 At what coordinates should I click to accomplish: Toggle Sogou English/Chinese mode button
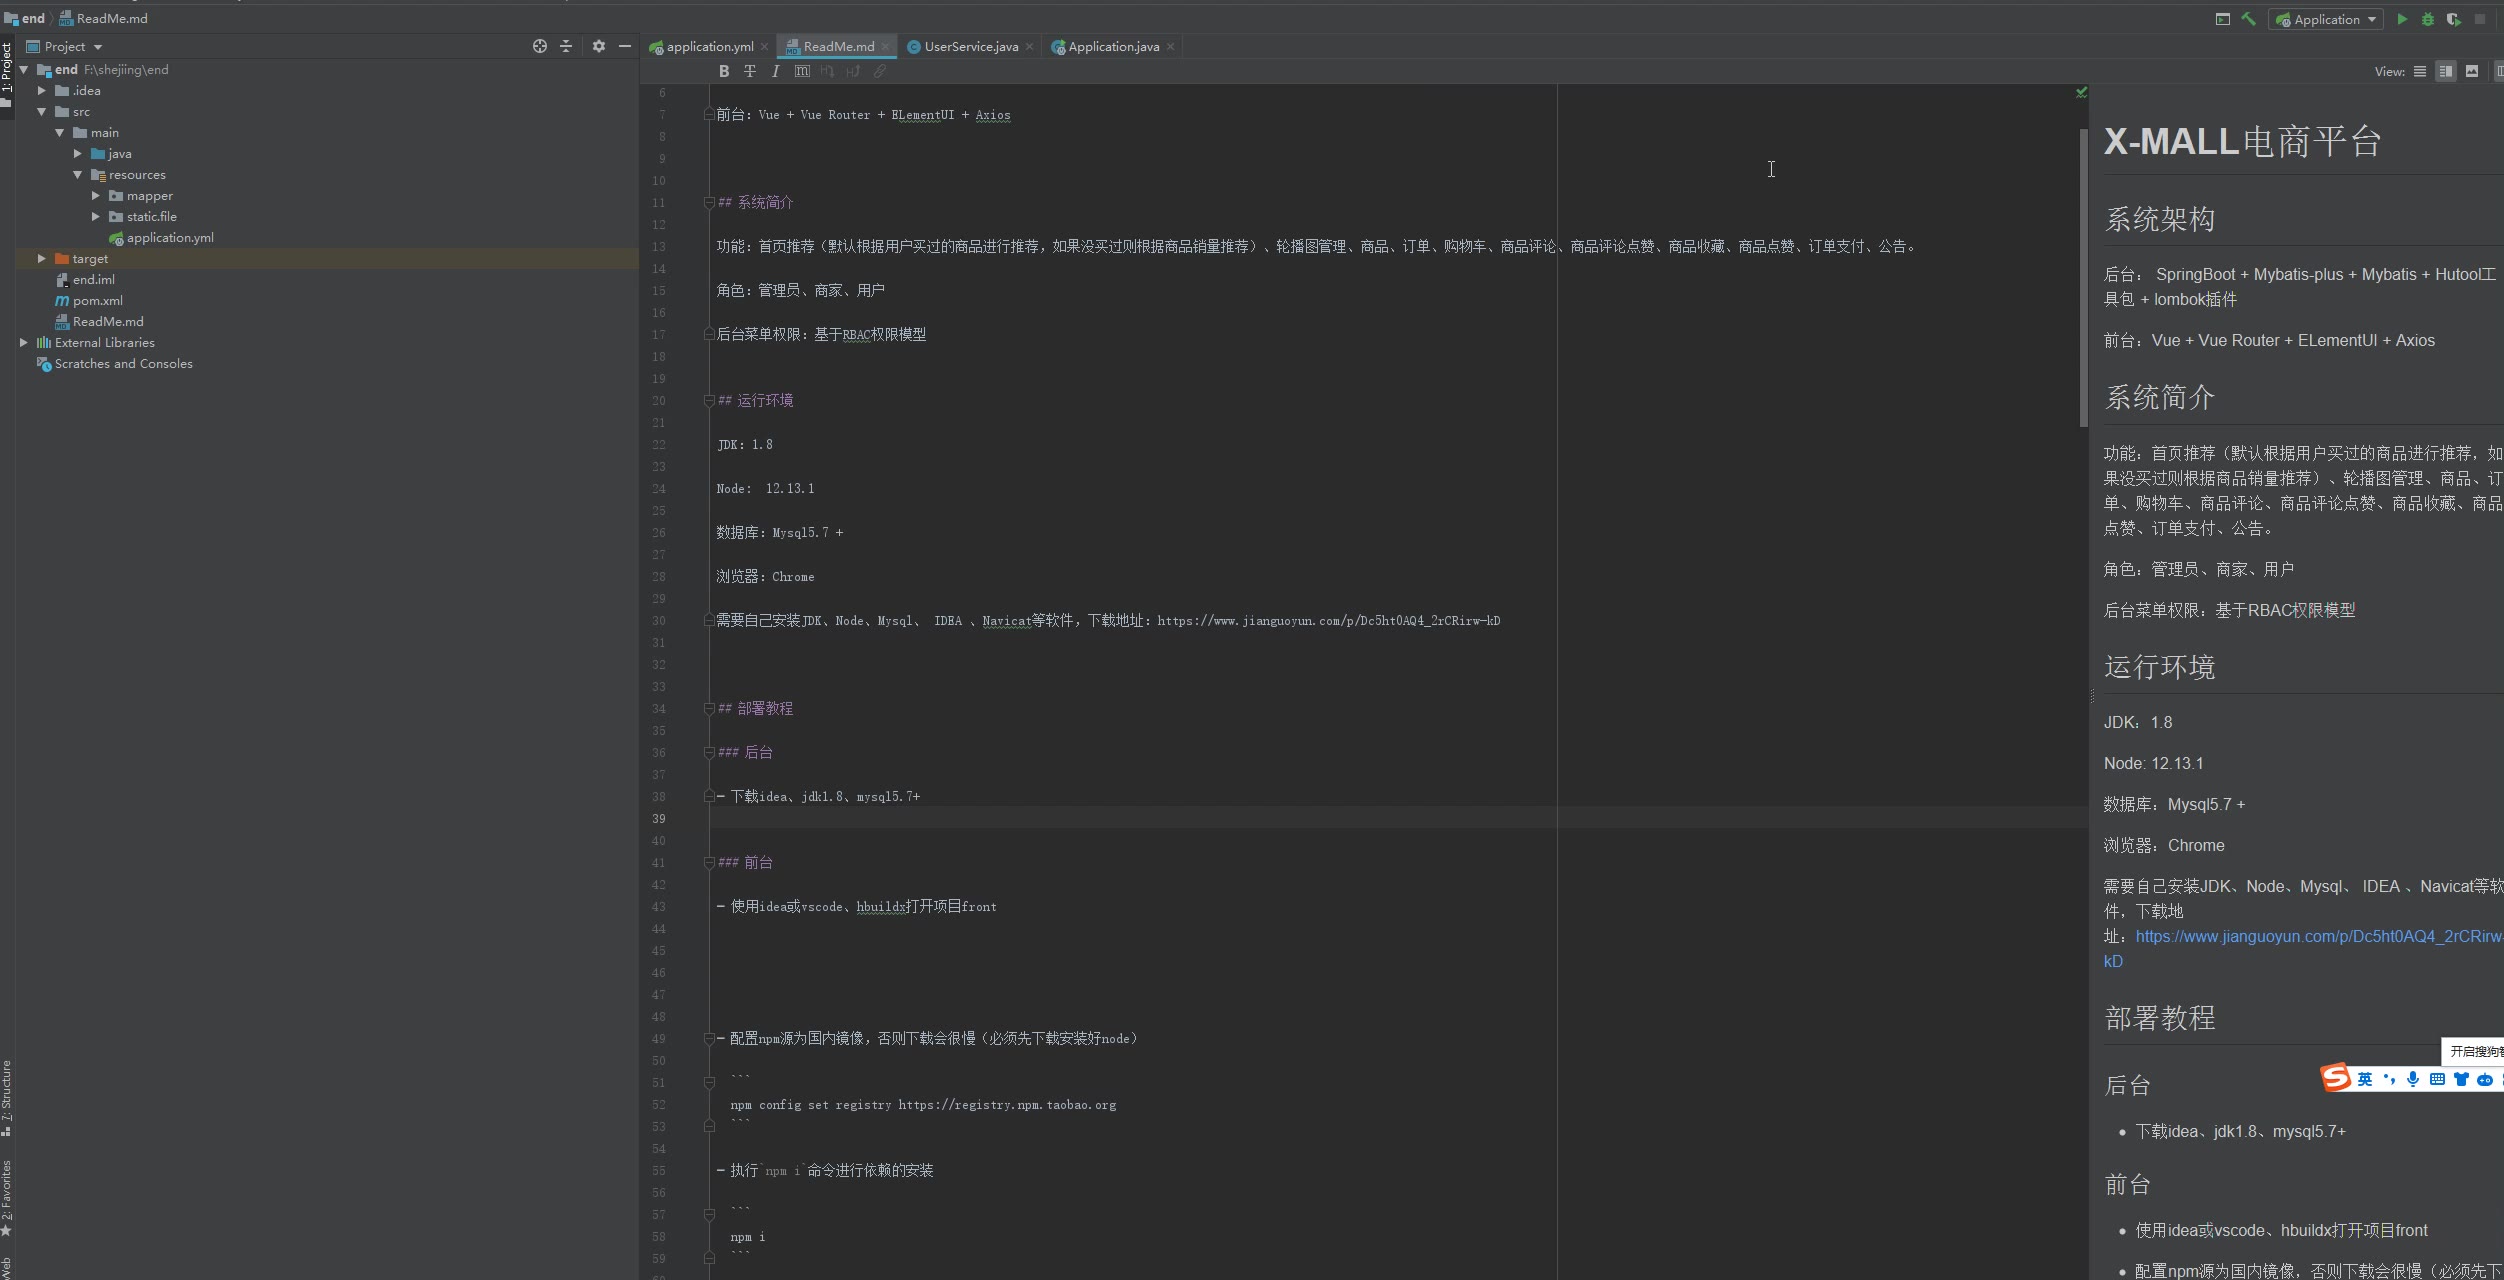[x=2365, y=1078]
